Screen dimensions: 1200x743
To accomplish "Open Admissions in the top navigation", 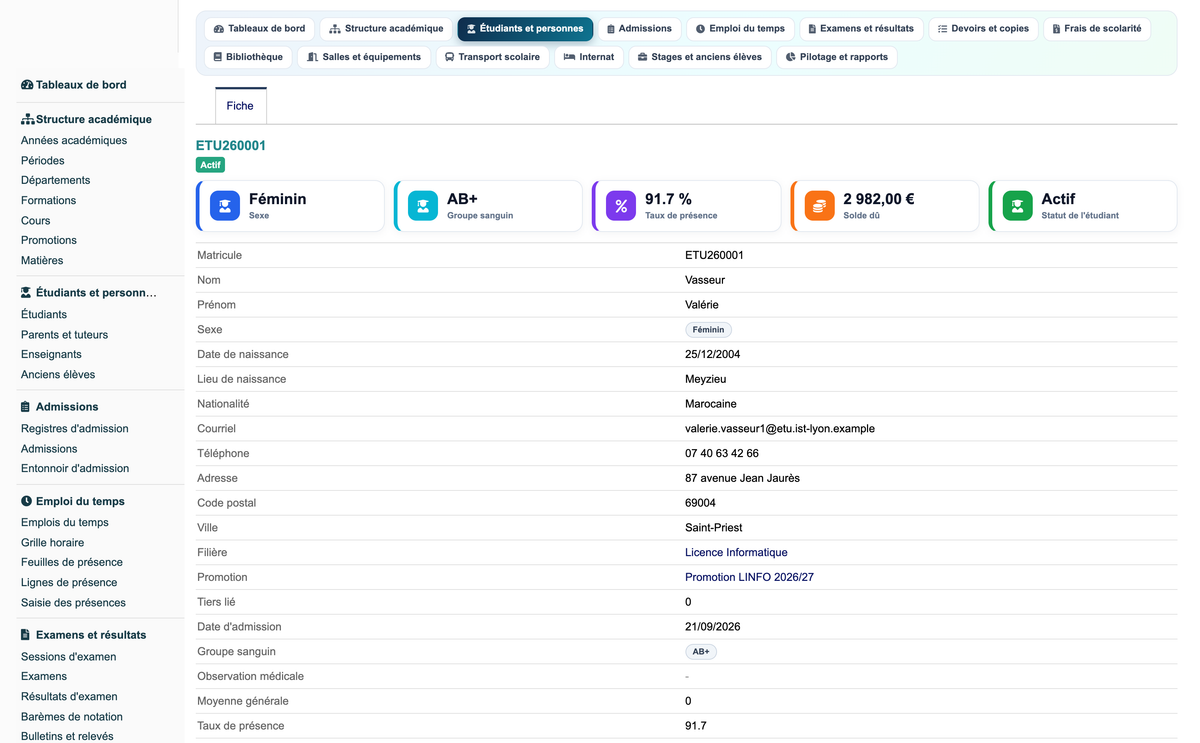I will [640, 29].
